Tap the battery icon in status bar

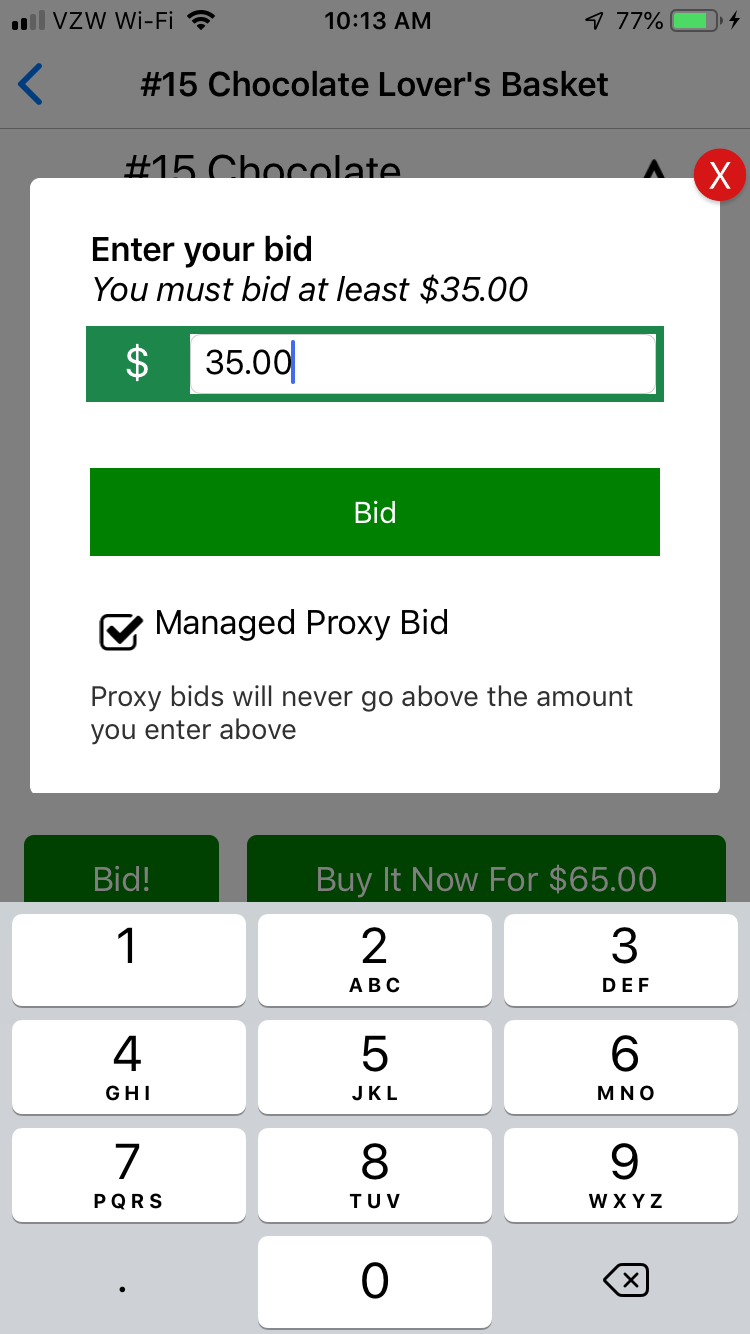click(x=695, y=21)
